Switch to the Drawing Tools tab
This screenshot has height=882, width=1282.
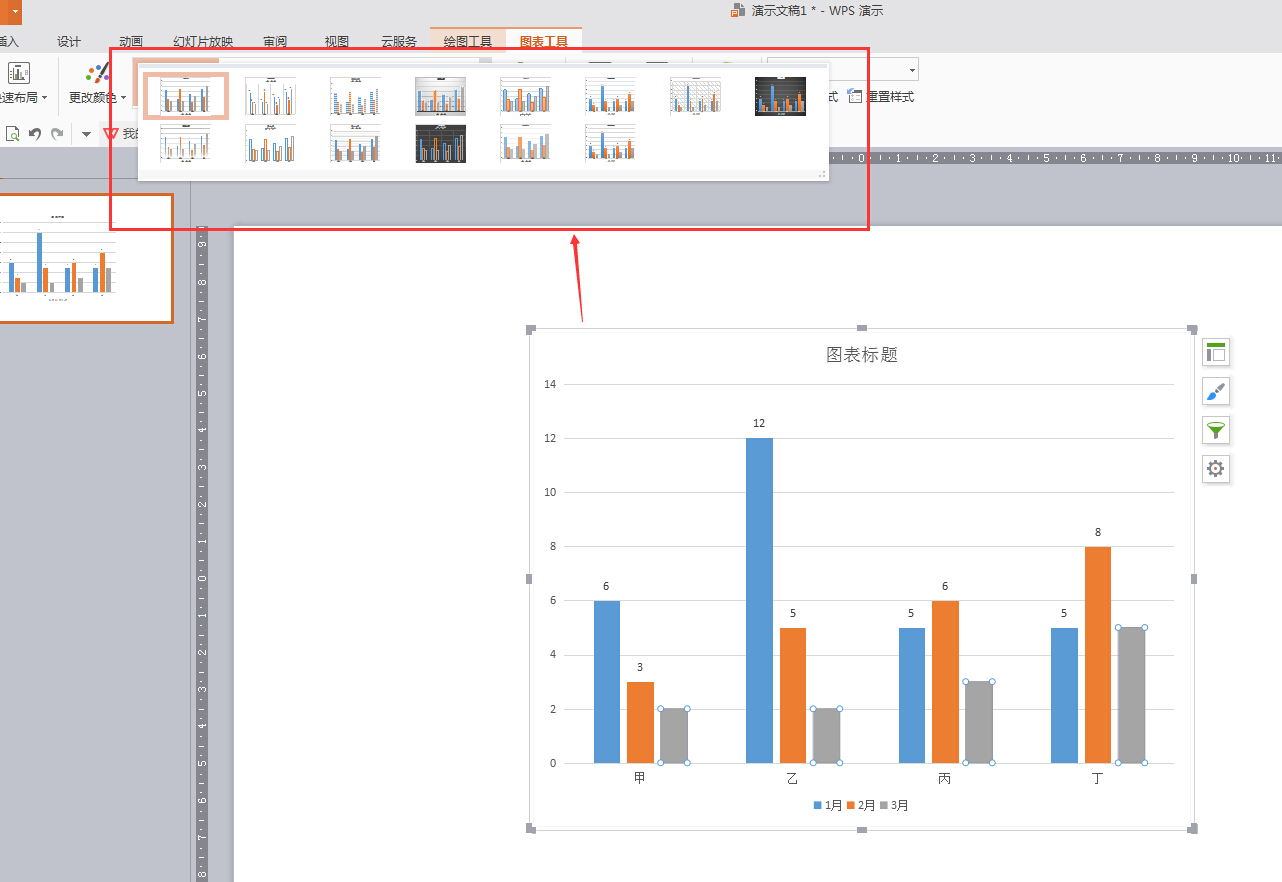point(468,42)
